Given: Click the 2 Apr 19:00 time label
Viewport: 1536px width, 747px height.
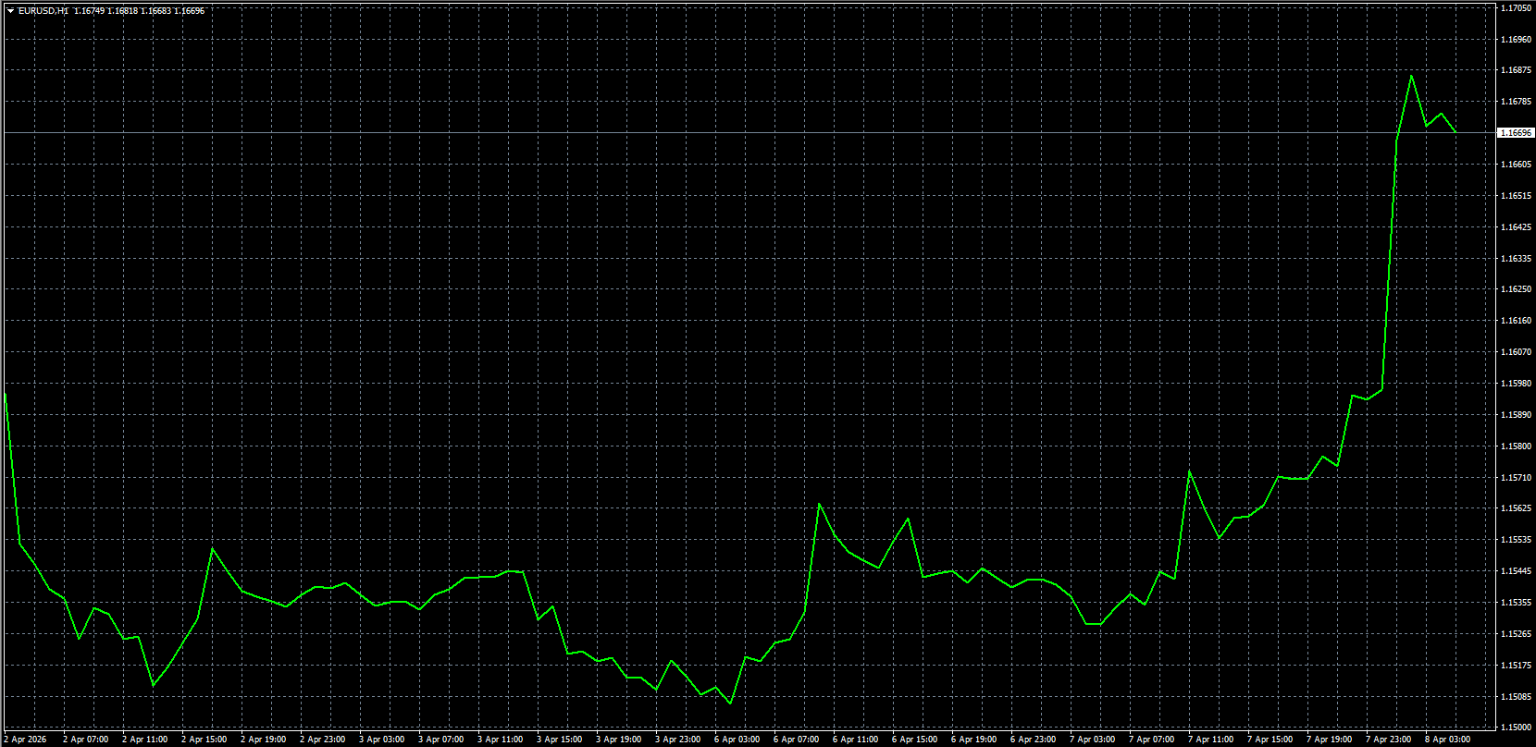Looking at the screenshot, I should tap(263, 740).
